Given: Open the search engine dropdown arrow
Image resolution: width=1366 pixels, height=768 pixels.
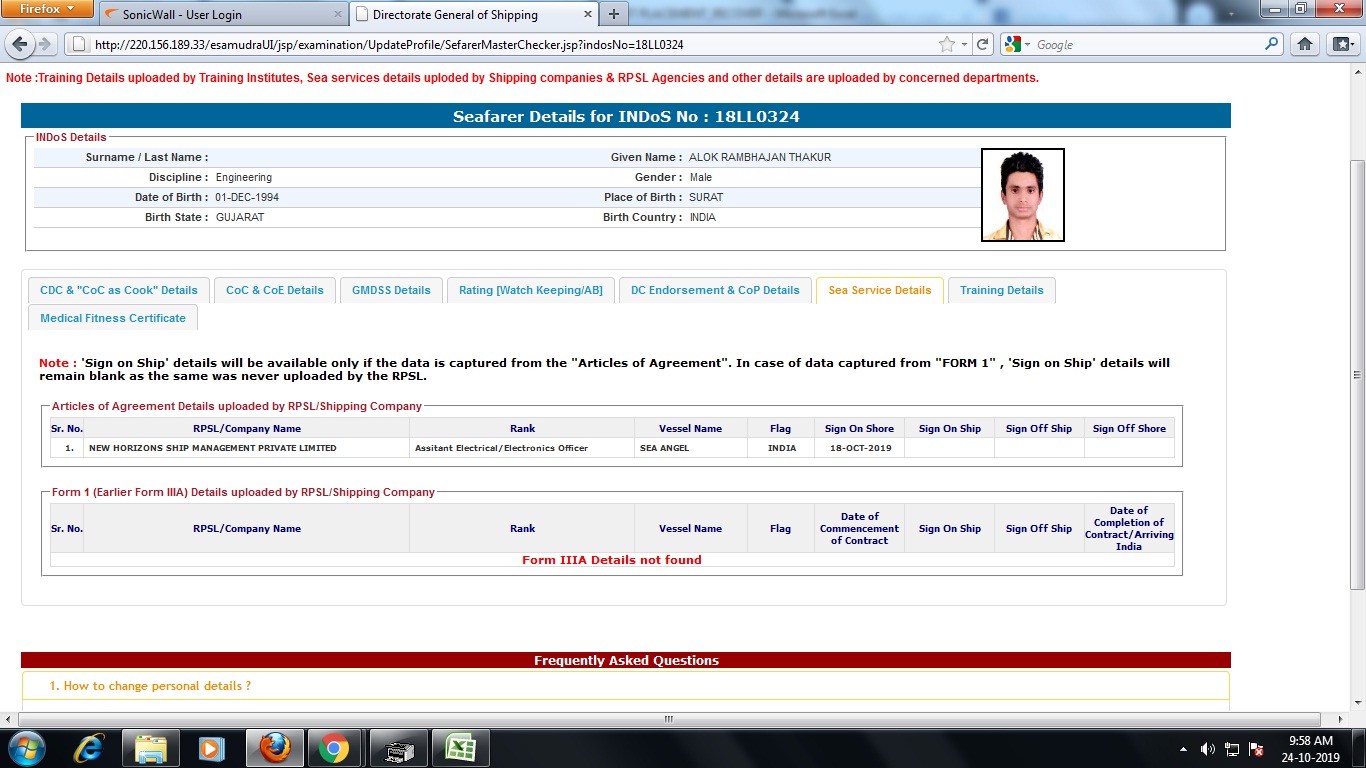Looking at the screenshot, I should [1028, 45].
